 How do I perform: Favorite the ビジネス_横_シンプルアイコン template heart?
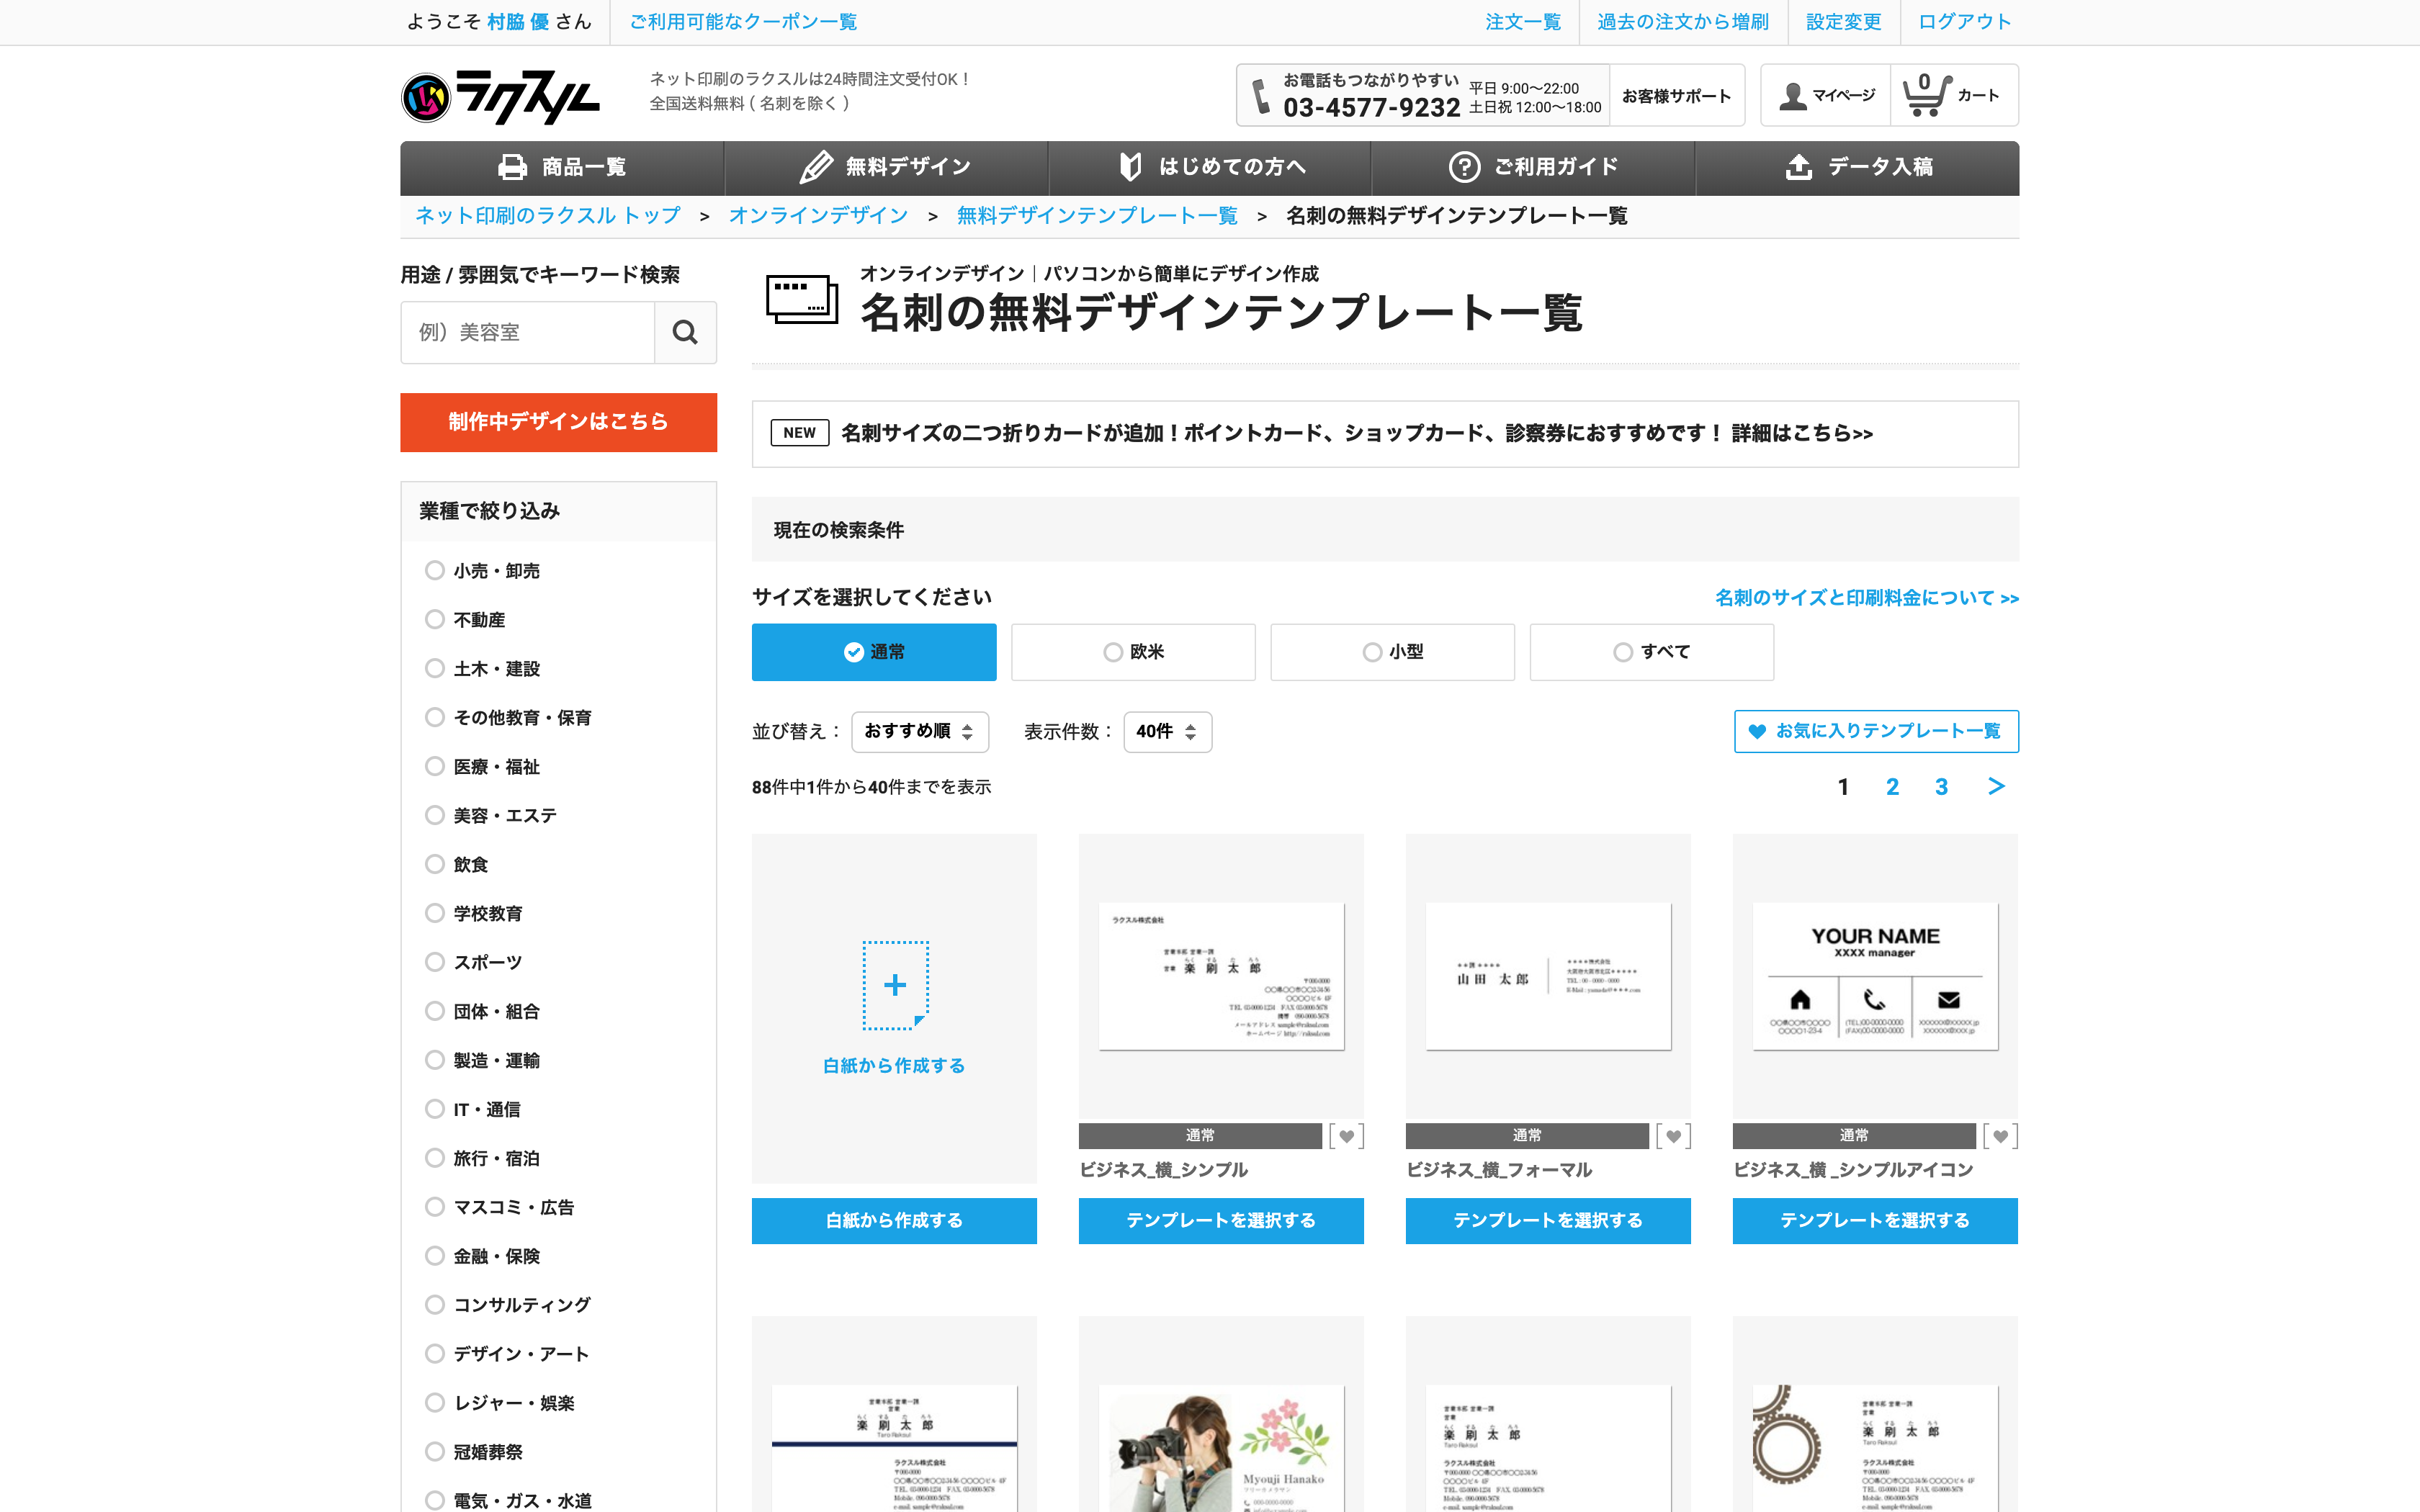(2000, 1136)
